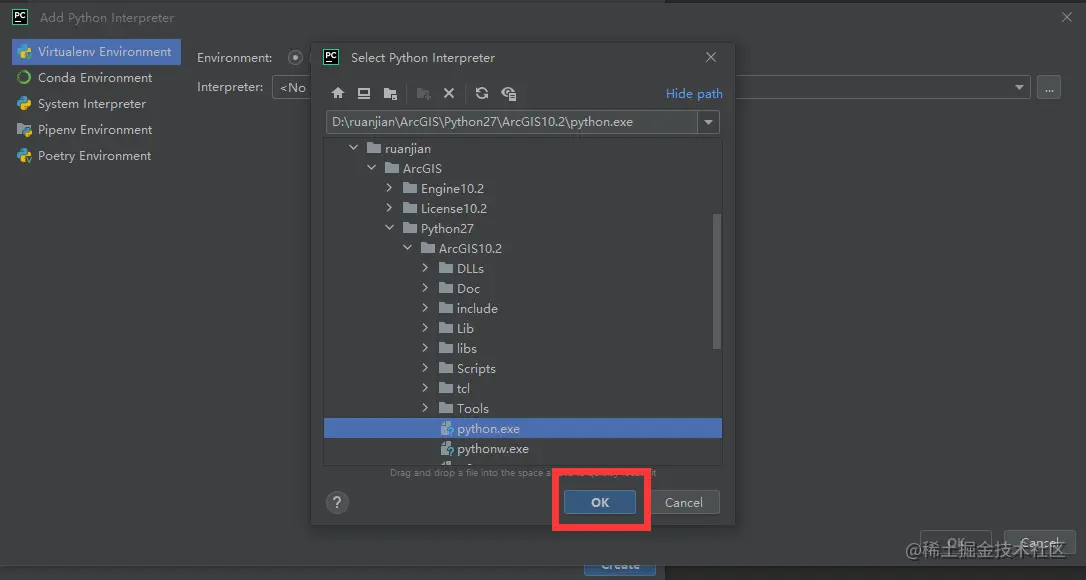The width and height of the screenshot is (1086, 580).
Task: Select tcl folder label
Action: tap(463, 388)
